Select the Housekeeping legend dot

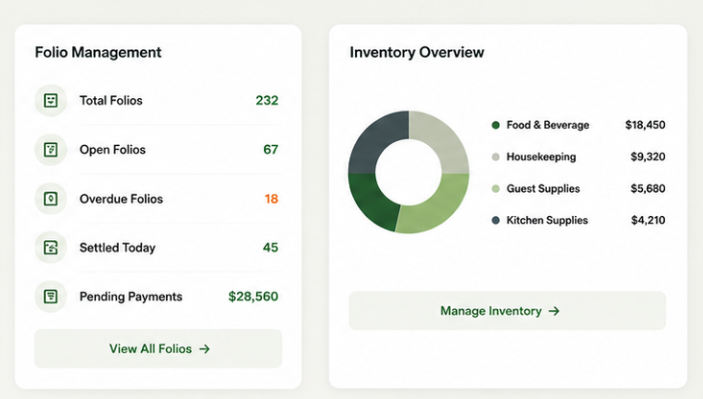coord(495,157)
